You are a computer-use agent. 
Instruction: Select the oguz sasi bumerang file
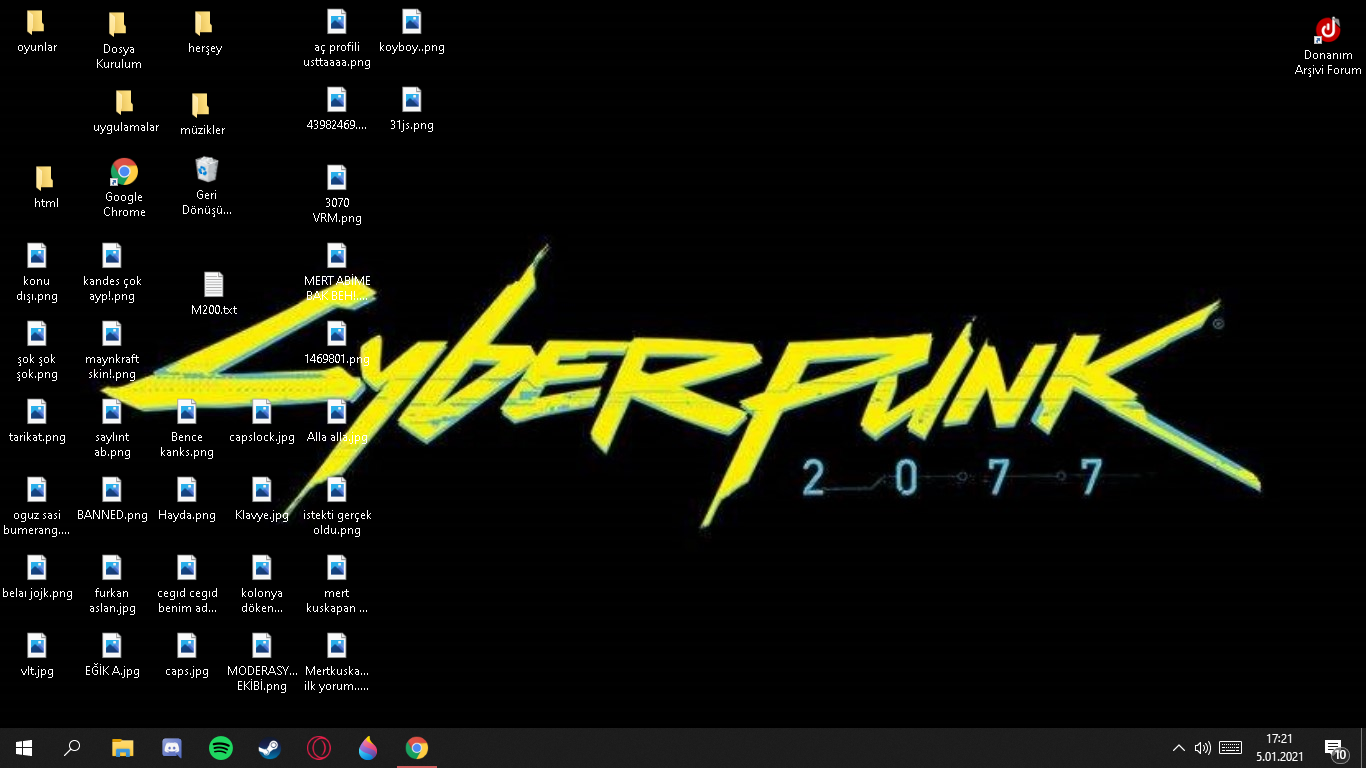(37, 507)
